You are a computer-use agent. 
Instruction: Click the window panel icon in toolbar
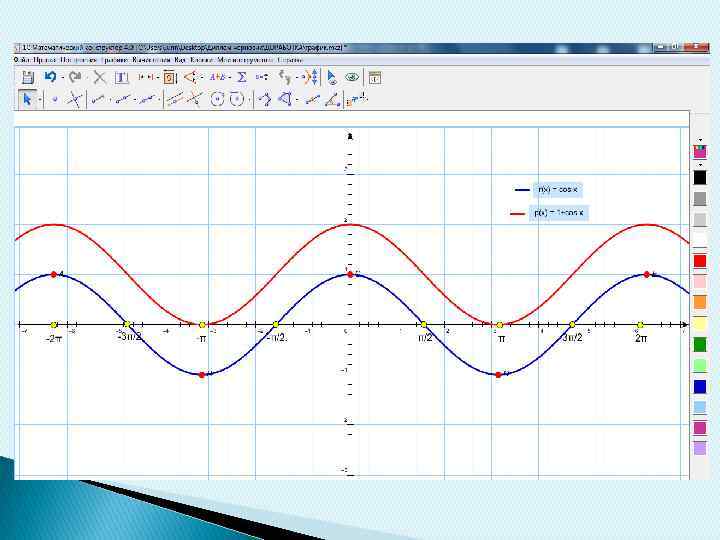click(x=375, y=77)
